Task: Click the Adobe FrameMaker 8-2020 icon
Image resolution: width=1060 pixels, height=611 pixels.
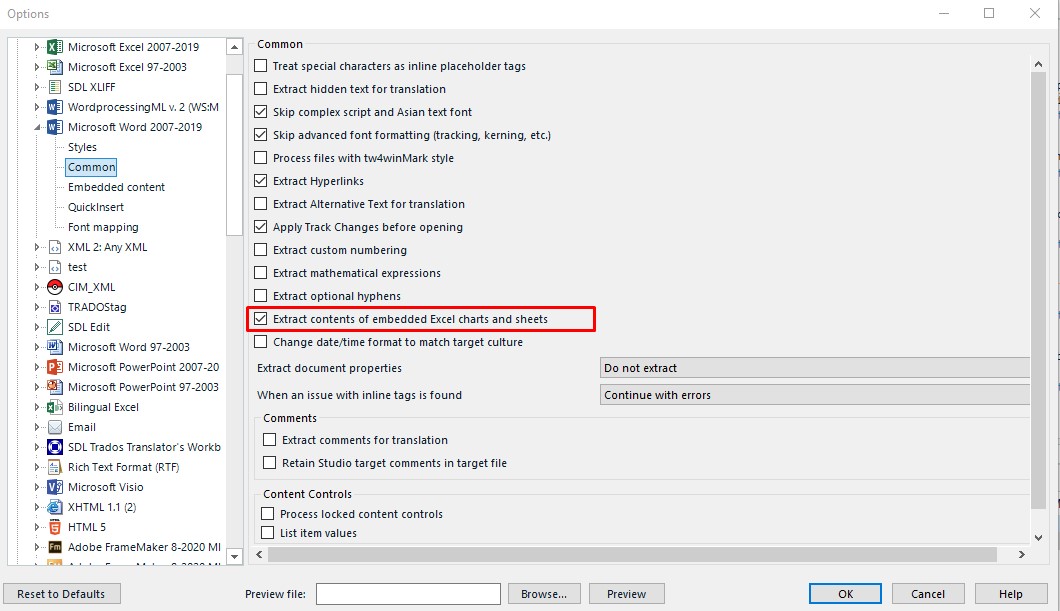Action: pyautogui.click(x=53, y=547)
